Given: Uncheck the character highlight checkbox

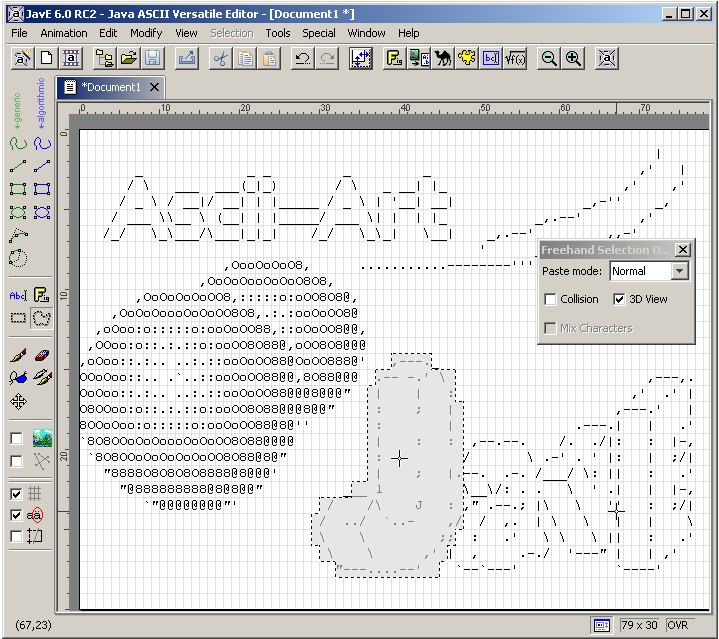Looking at the screenshot, I should pos(17,515).
